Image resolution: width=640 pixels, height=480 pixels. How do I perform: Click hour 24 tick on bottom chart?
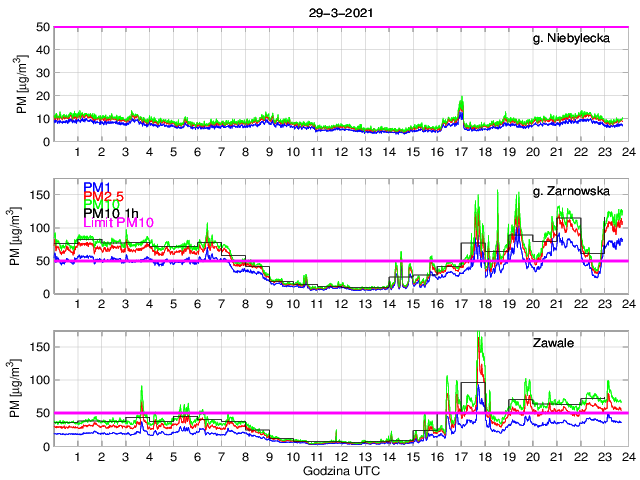[627, 457]
